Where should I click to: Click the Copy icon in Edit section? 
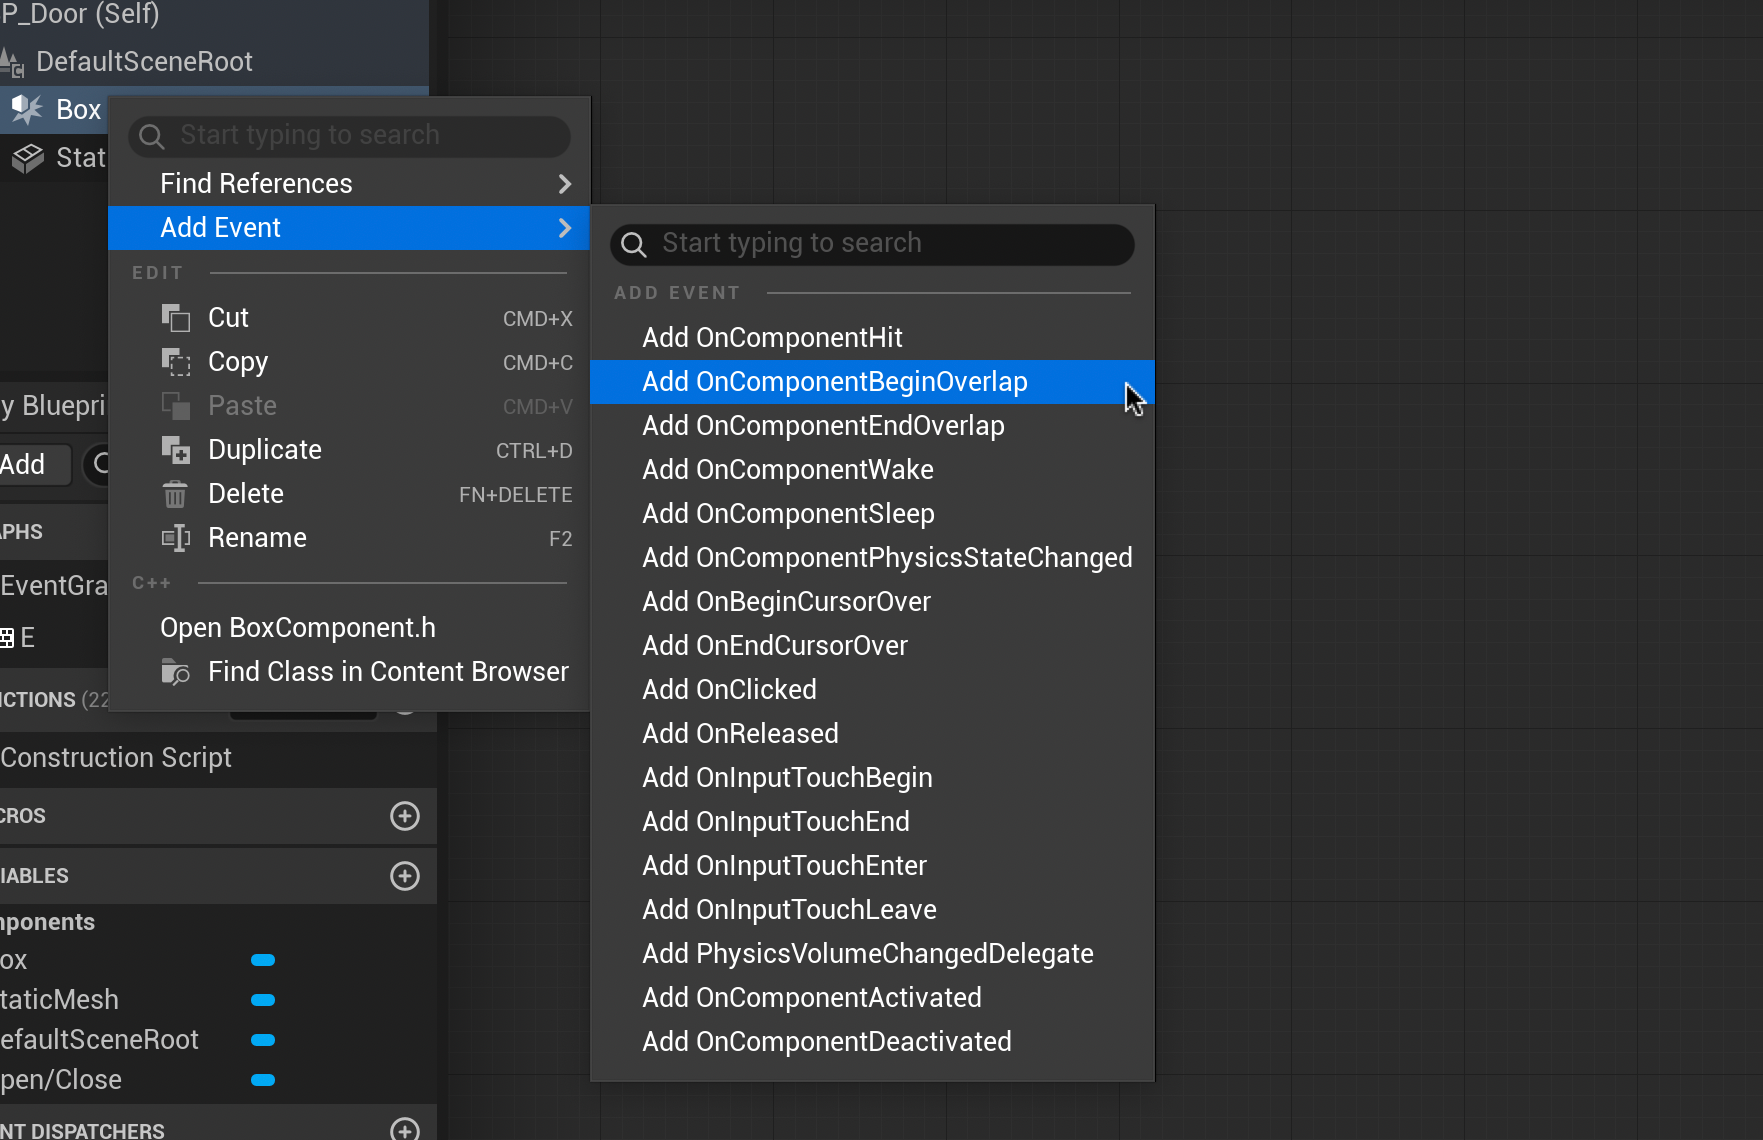176,362
